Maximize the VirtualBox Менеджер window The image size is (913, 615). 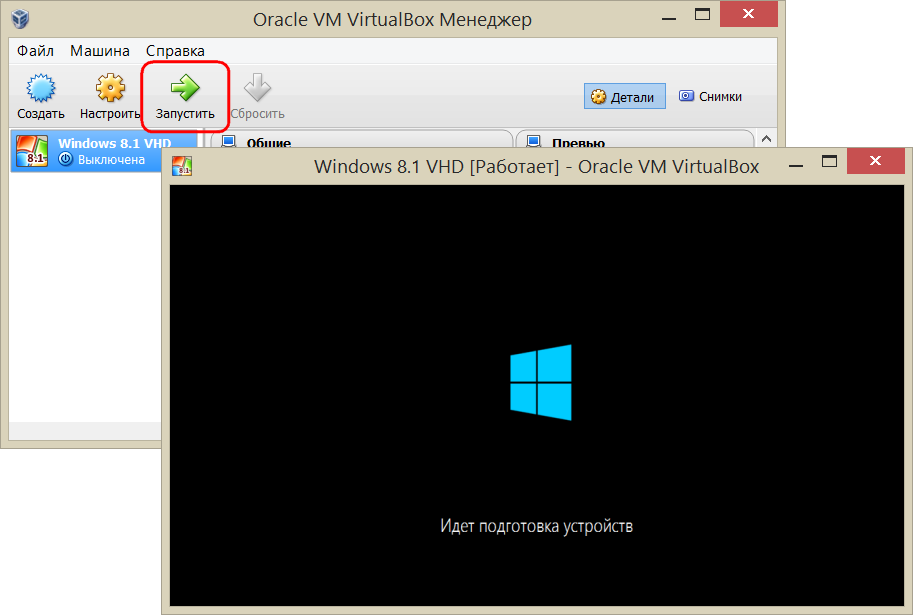click(702, 15)
